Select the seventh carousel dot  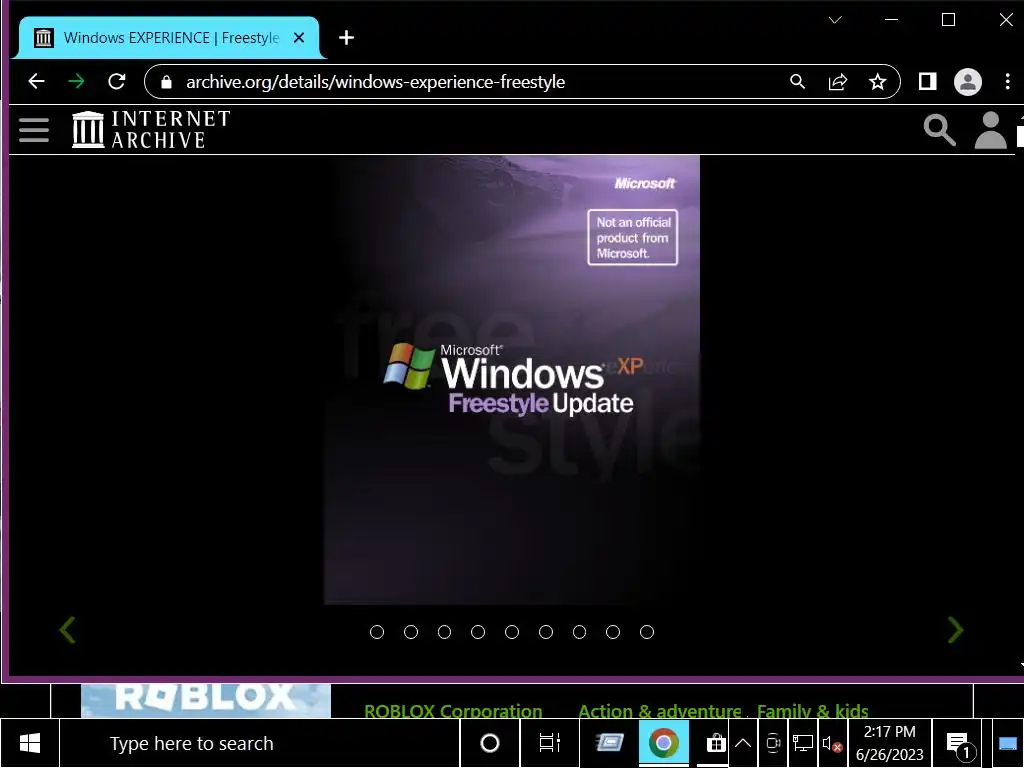click(x=579, y=632)
